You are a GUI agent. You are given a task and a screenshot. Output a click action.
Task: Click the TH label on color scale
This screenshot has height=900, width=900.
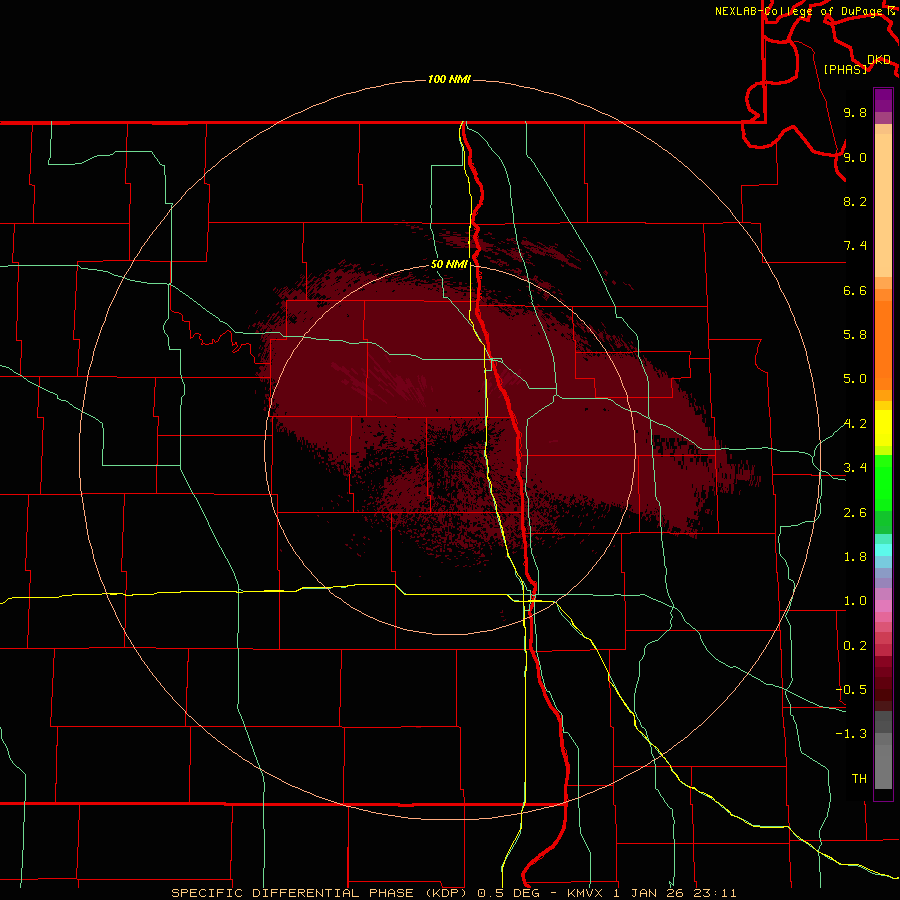point(859,779)
